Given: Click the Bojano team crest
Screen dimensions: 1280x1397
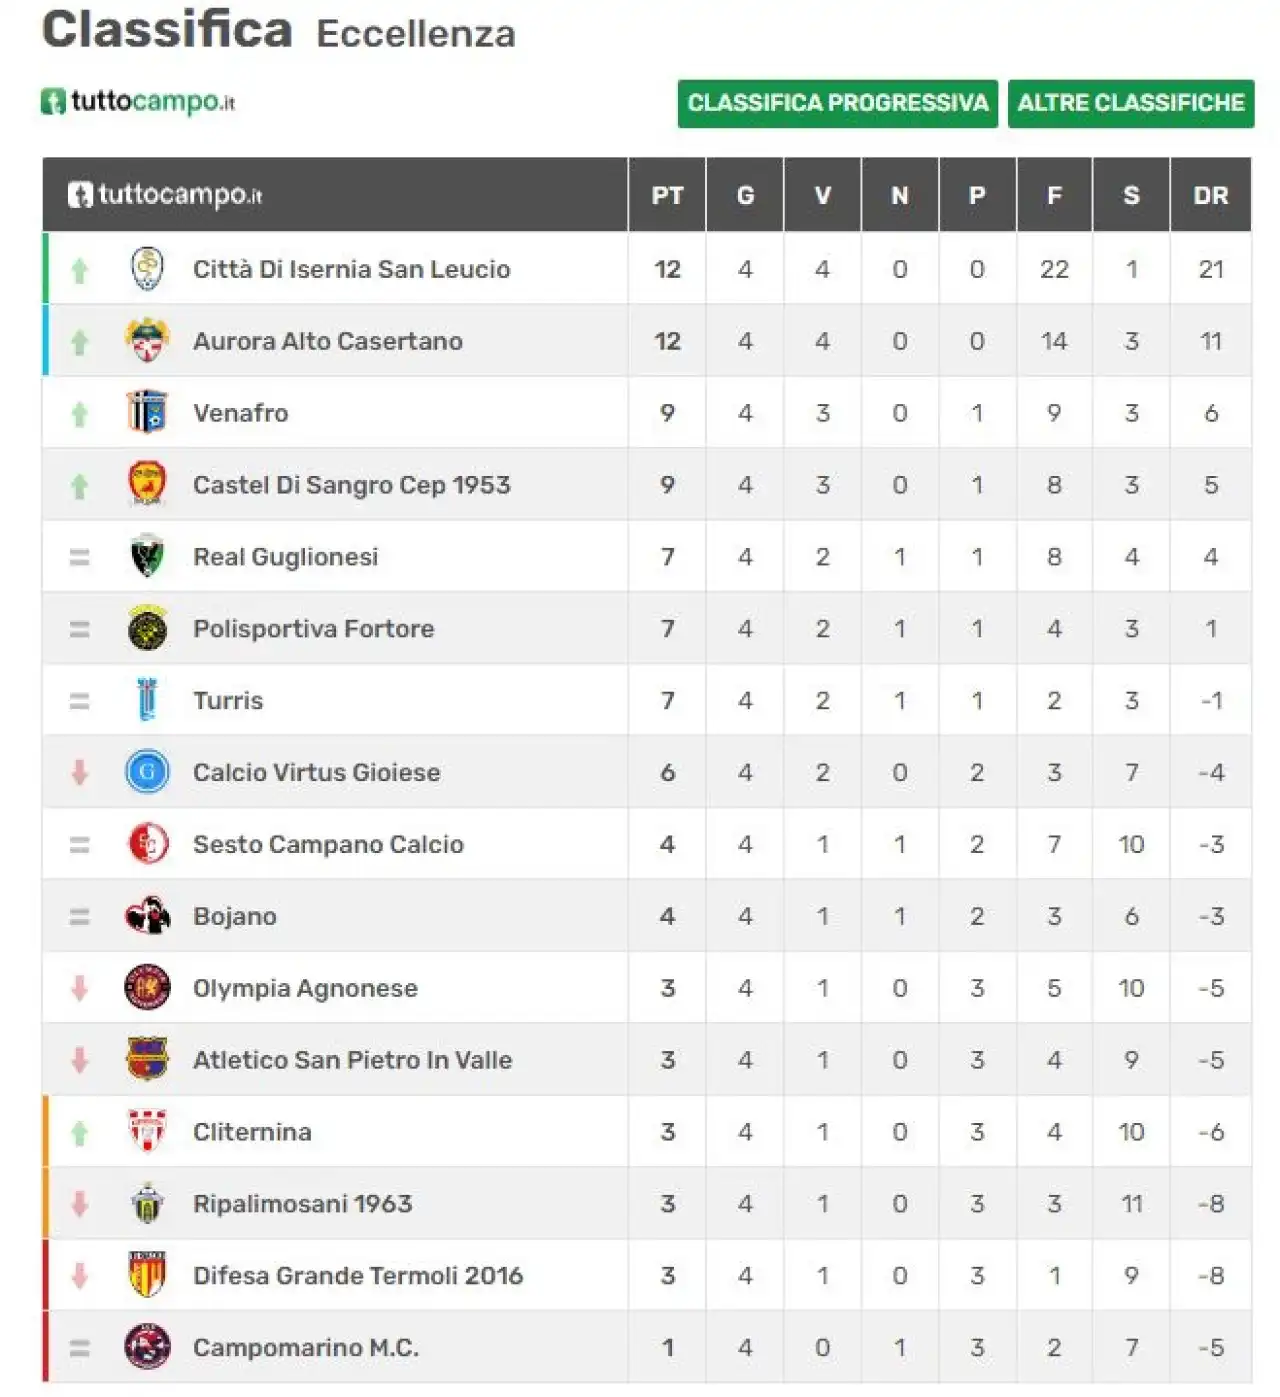Looking at the screenshot, I should [147, 916].
